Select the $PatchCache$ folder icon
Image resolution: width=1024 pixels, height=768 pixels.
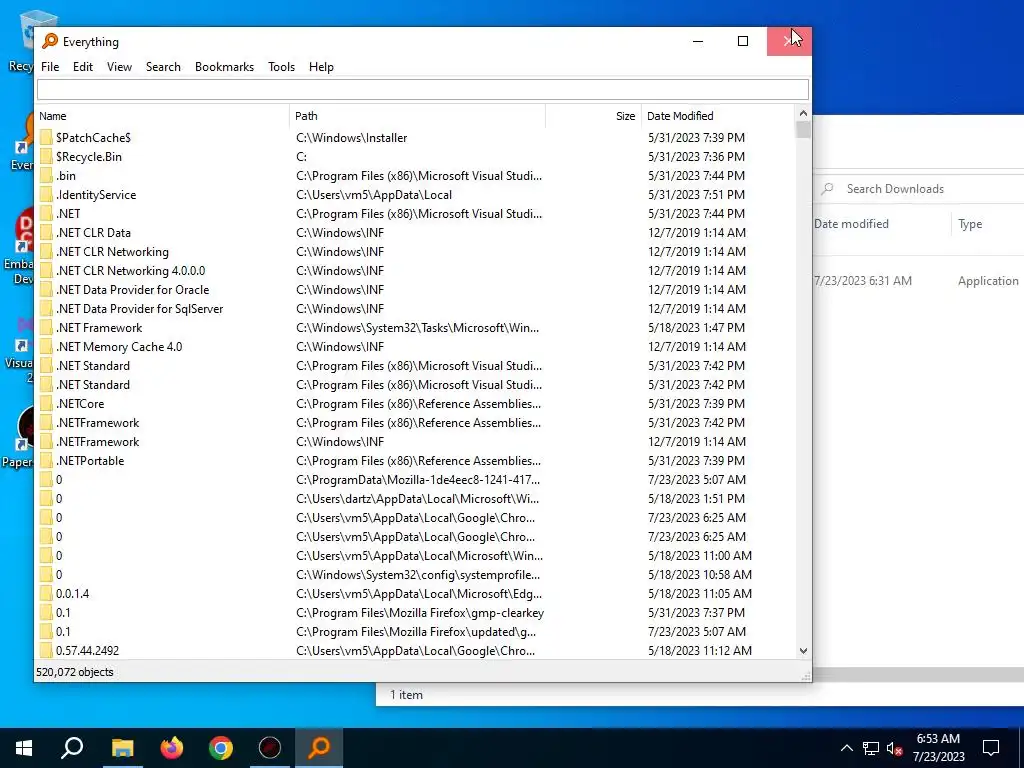(46, 137)
